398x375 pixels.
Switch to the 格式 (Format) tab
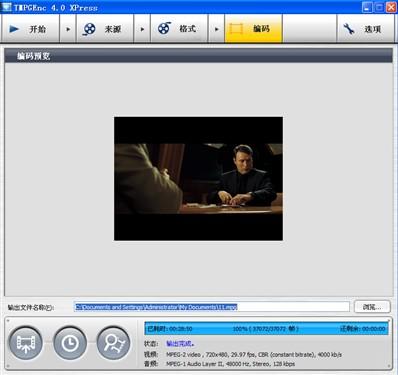pos(179,29)
